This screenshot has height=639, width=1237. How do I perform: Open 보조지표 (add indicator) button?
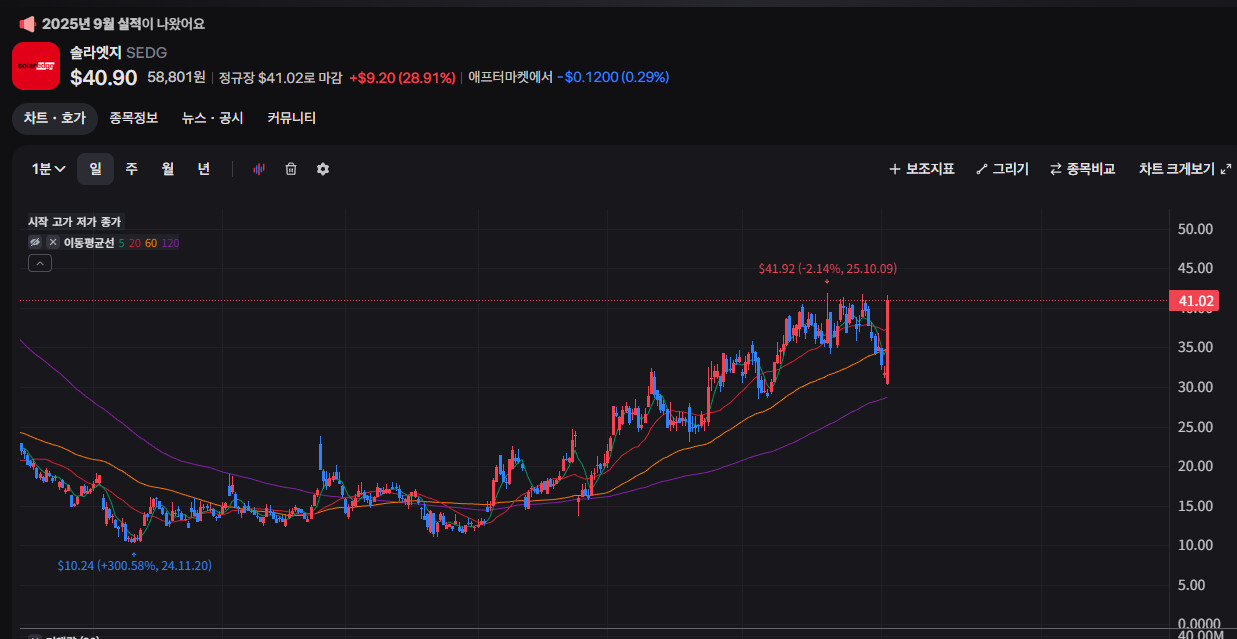pos(921,169)
